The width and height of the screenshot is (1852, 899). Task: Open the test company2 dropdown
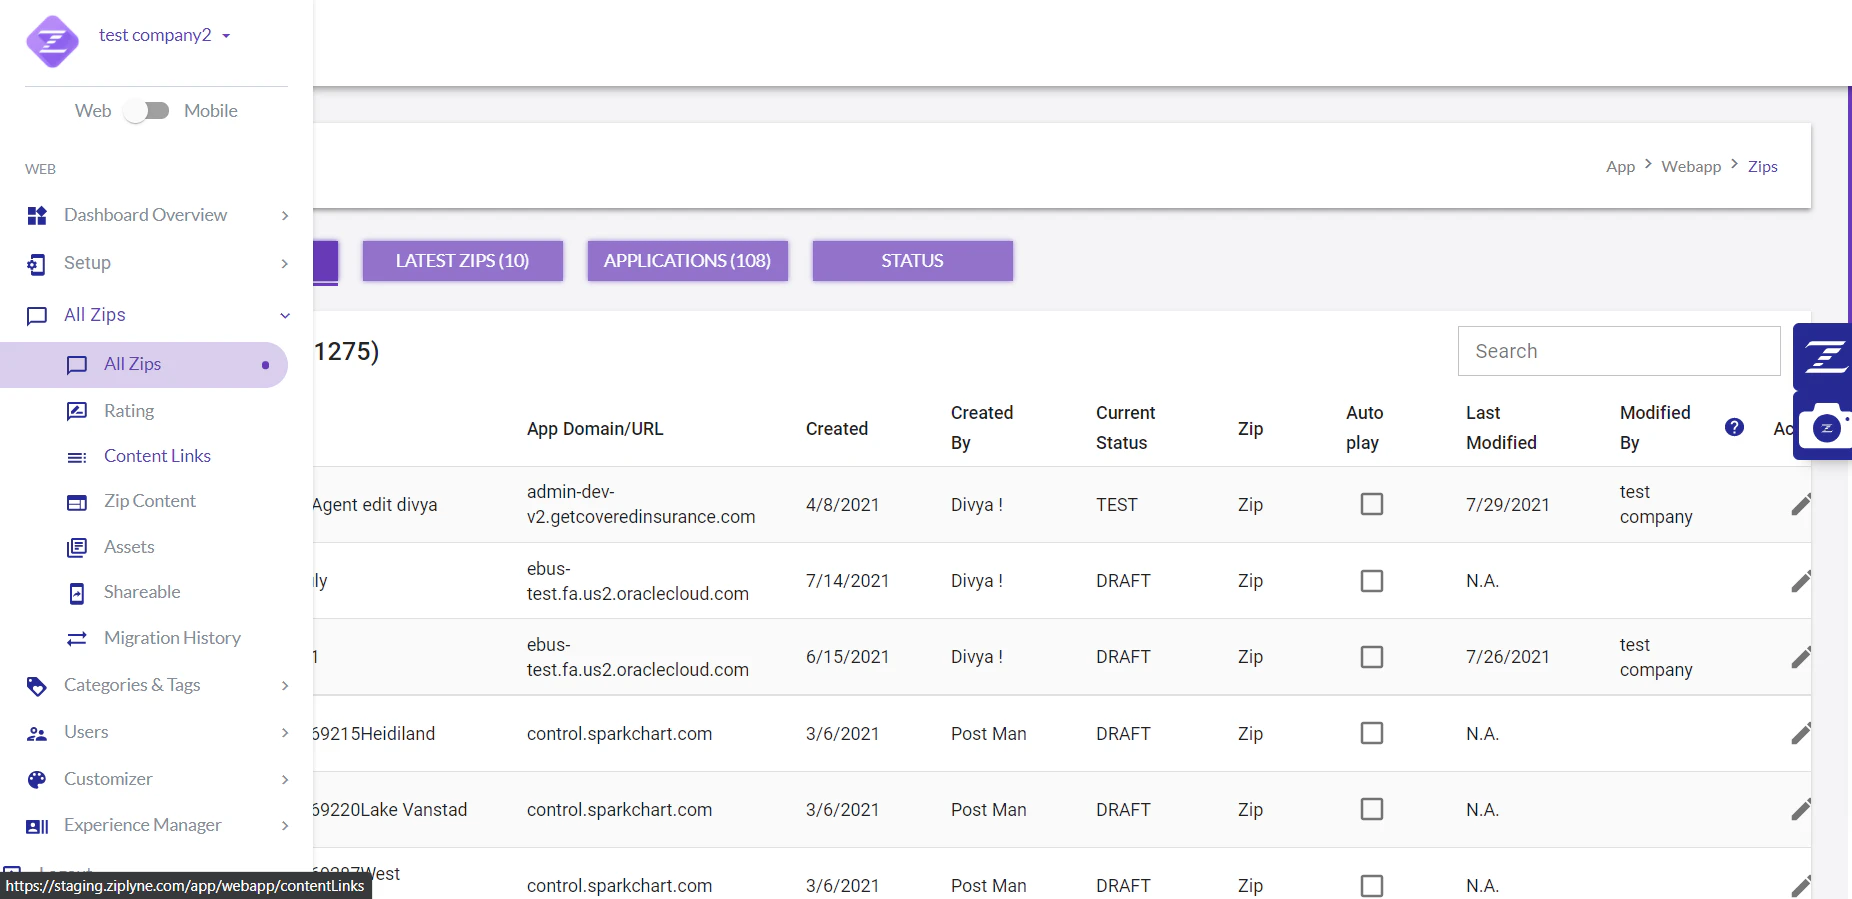[165, 35]
